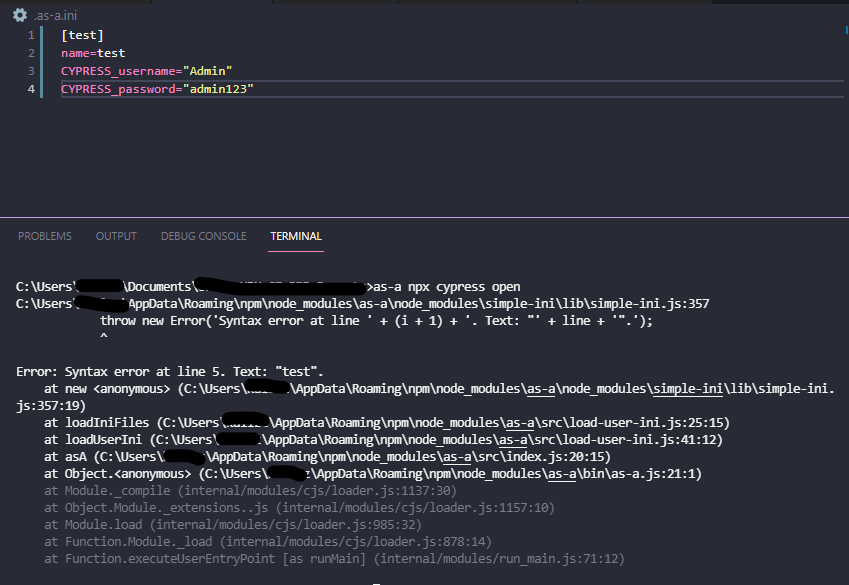Click line number 3 in the gutter
The width and height of the screenshot is (849, 585).
point(31,71)
